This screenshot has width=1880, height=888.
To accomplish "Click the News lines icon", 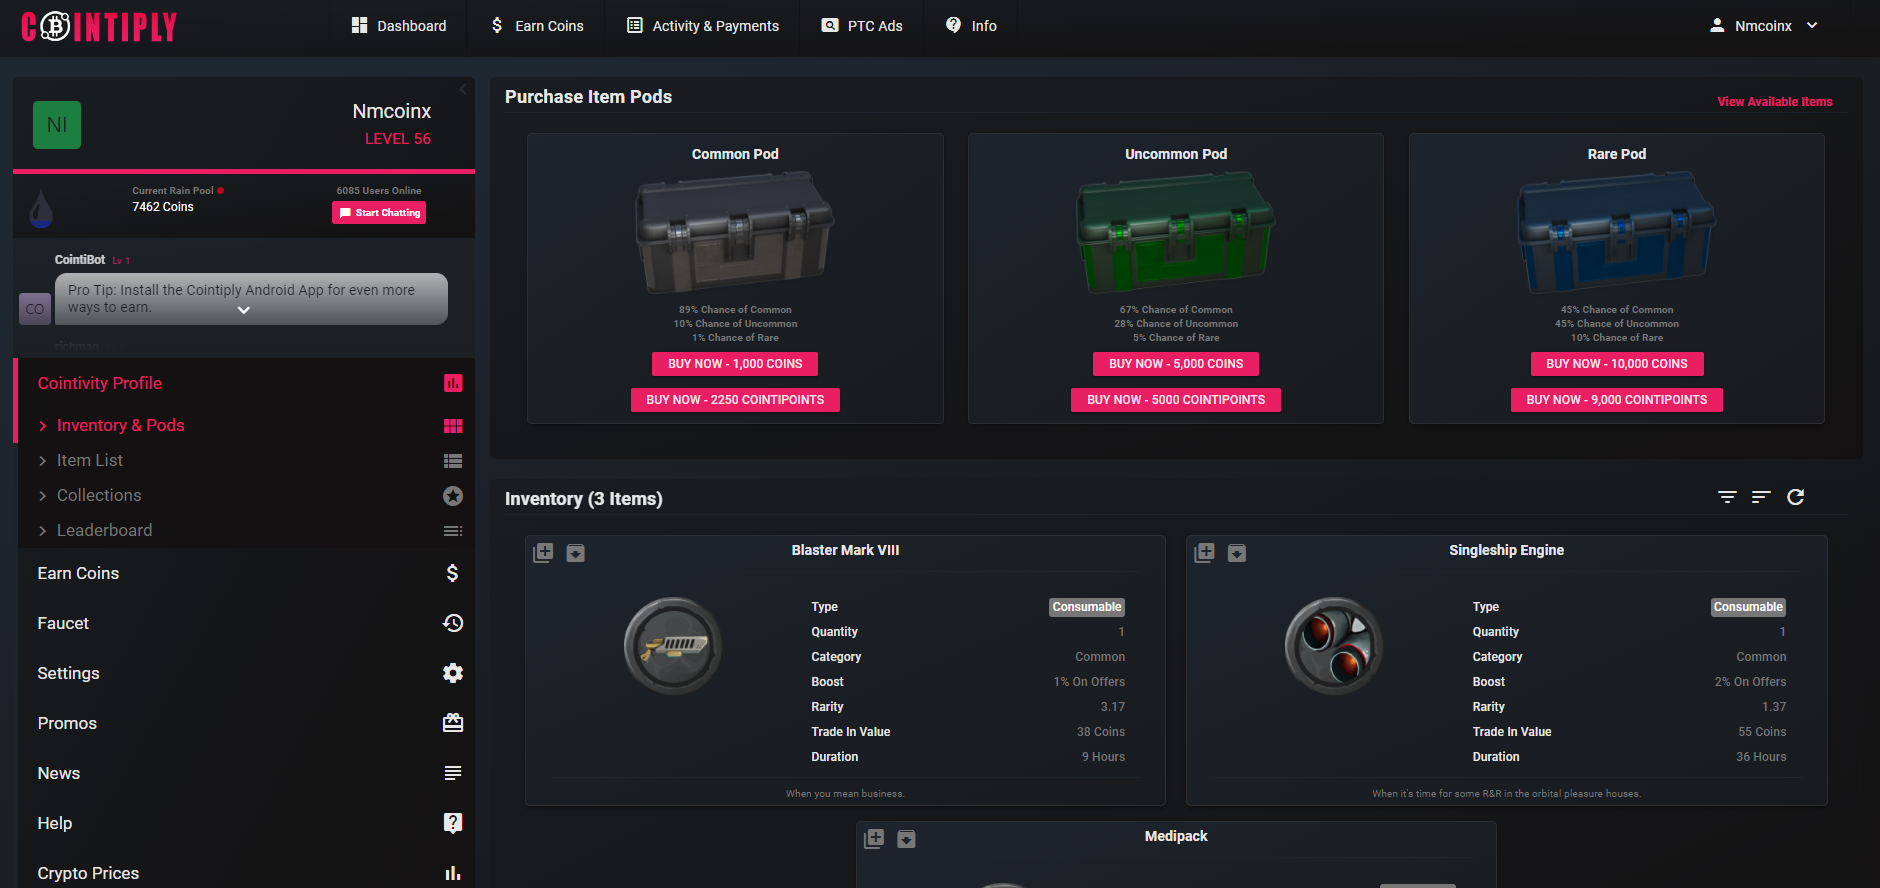I will pos(453,773).
